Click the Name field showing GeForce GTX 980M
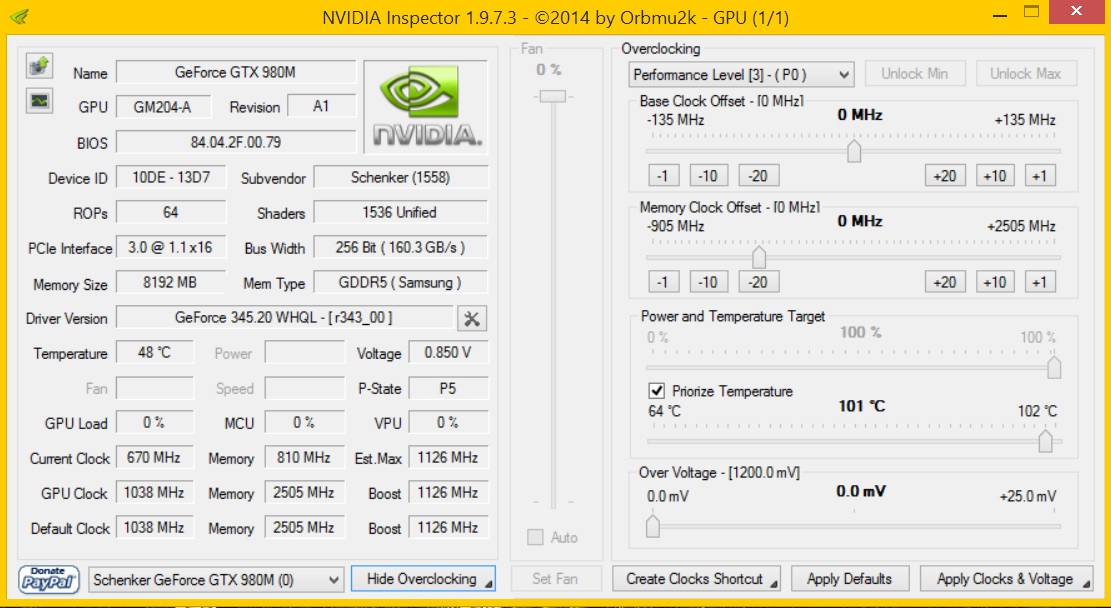 [x=236, y=72]
